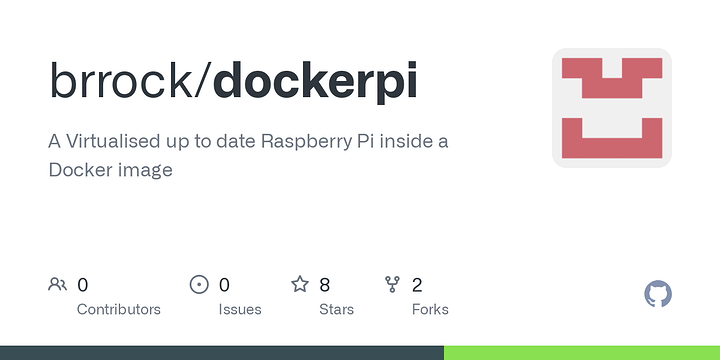Click the issues circle-dot icon
The image size is (720, 360).
point(199,285)
